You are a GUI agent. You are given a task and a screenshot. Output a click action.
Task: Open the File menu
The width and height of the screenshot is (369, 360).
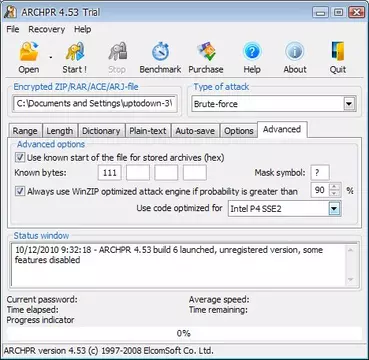(x=13, y=29)
